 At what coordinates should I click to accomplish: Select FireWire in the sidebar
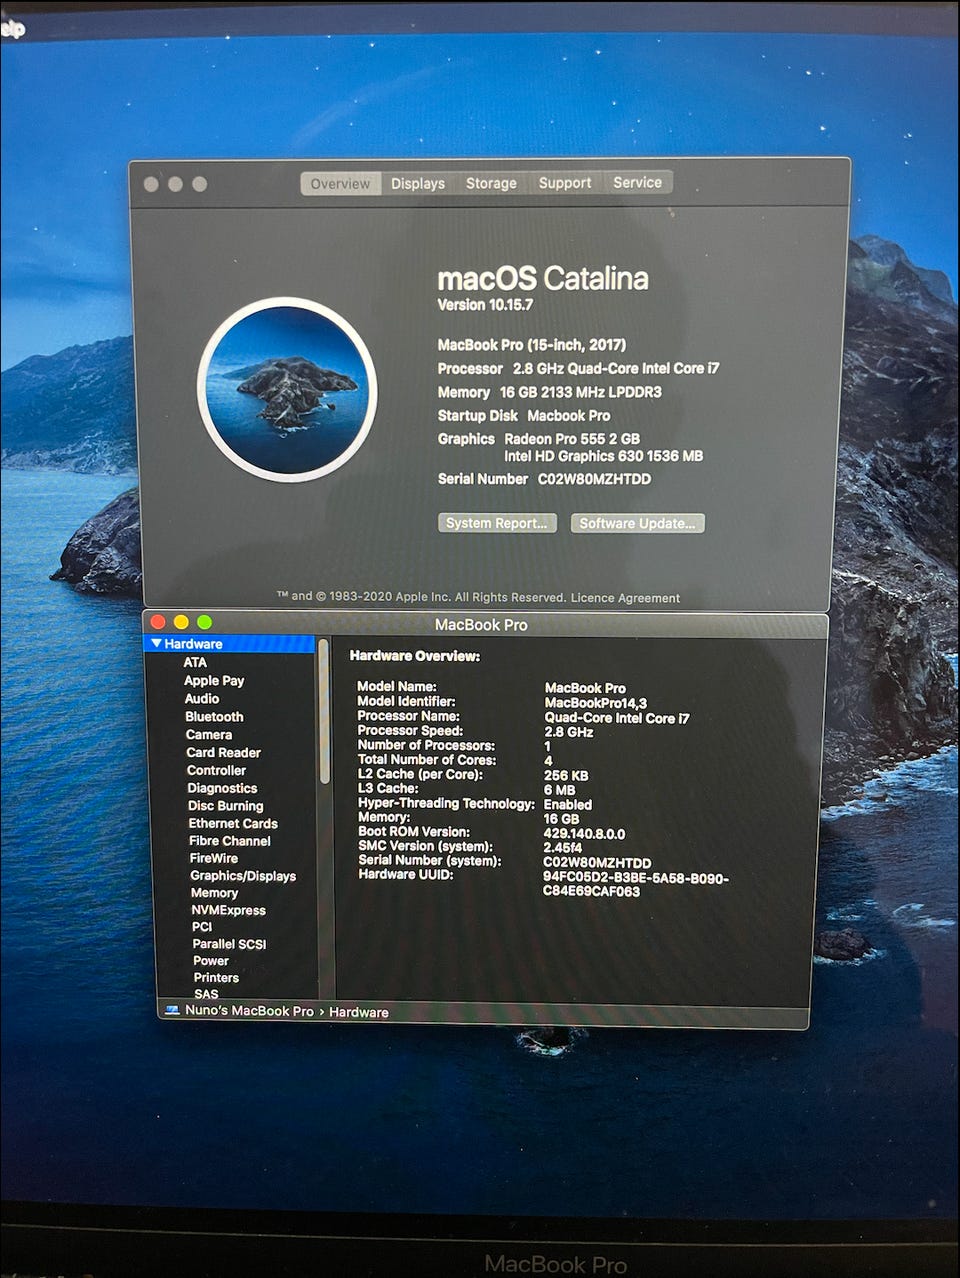click(214, 858)
